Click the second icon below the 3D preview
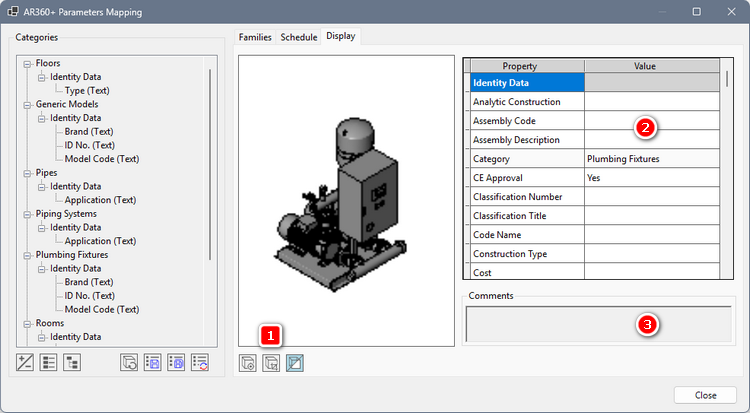This screenshot has width=750, height=413. (x=271, y=362)
